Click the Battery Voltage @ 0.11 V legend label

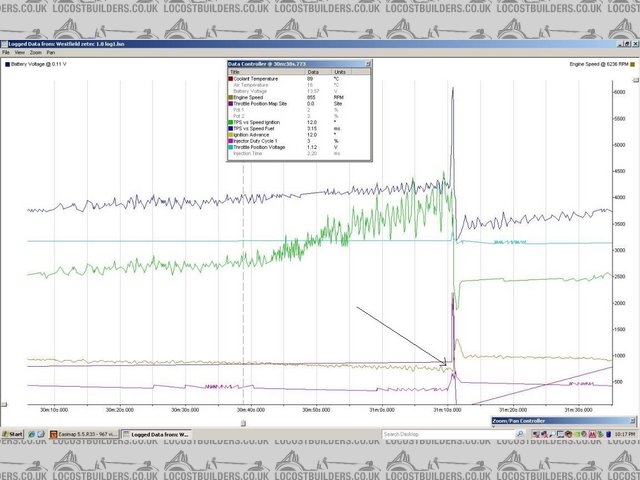tap(39, 64)
